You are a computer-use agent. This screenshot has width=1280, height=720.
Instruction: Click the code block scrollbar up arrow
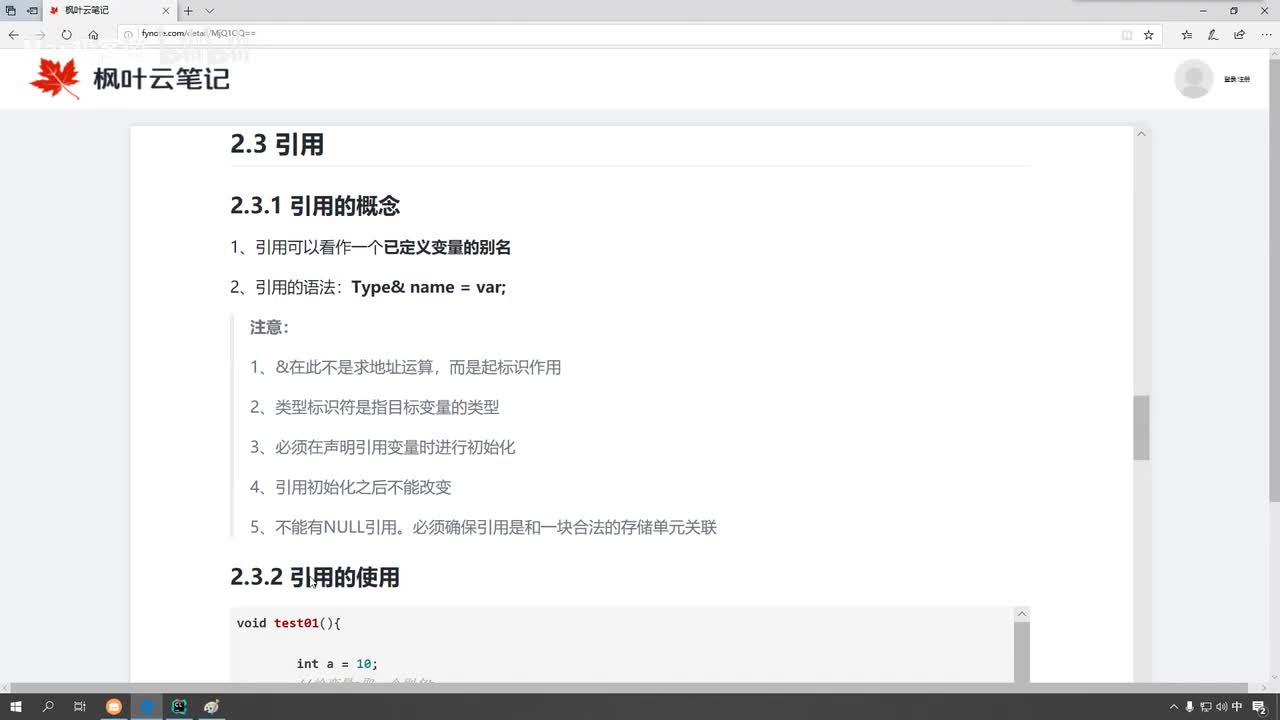[1022, 614]
